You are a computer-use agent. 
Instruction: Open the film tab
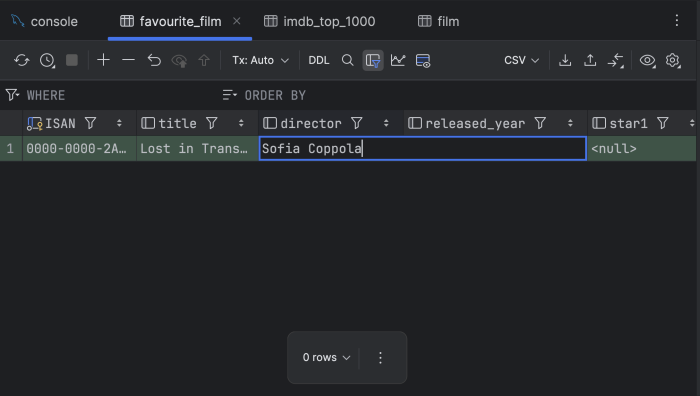438,21
